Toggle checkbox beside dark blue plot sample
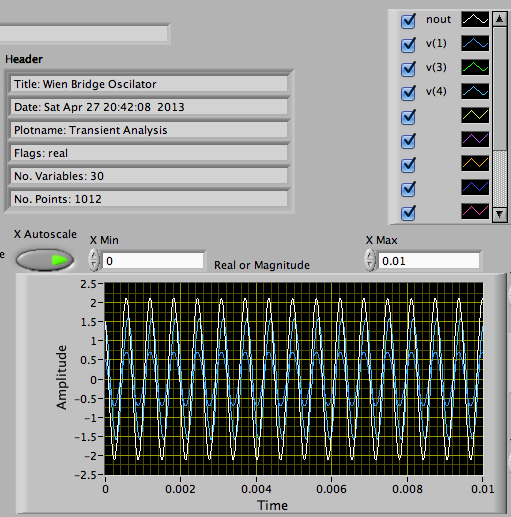Image resolution: width=511 pixels, height=517 pixels. [408, 189]
